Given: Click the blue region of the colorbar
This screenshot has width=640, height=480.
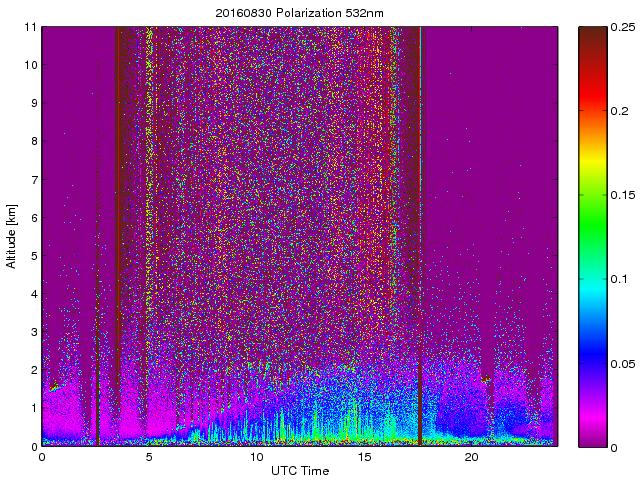Looking at the screenshot, I should coord(593,355).
